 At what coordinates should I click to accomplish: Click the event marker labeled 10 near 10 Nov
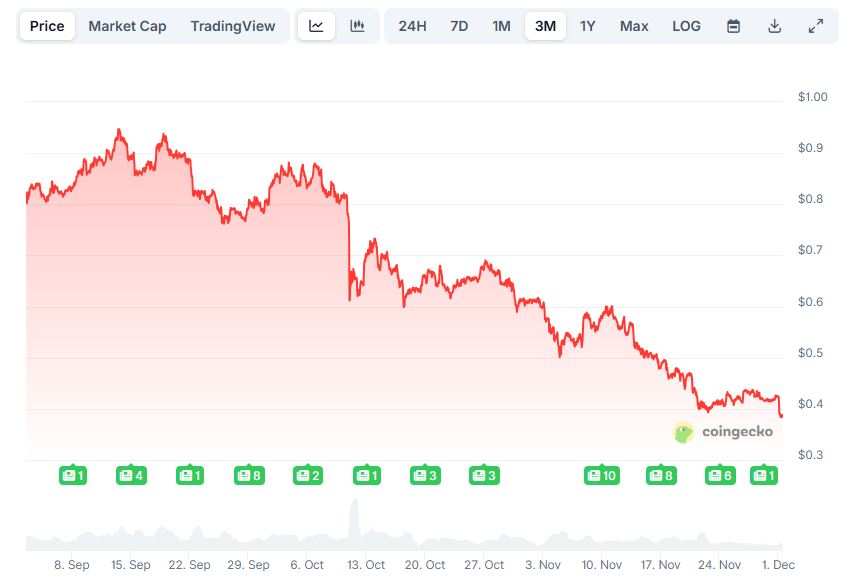click(x=601, y=475)
